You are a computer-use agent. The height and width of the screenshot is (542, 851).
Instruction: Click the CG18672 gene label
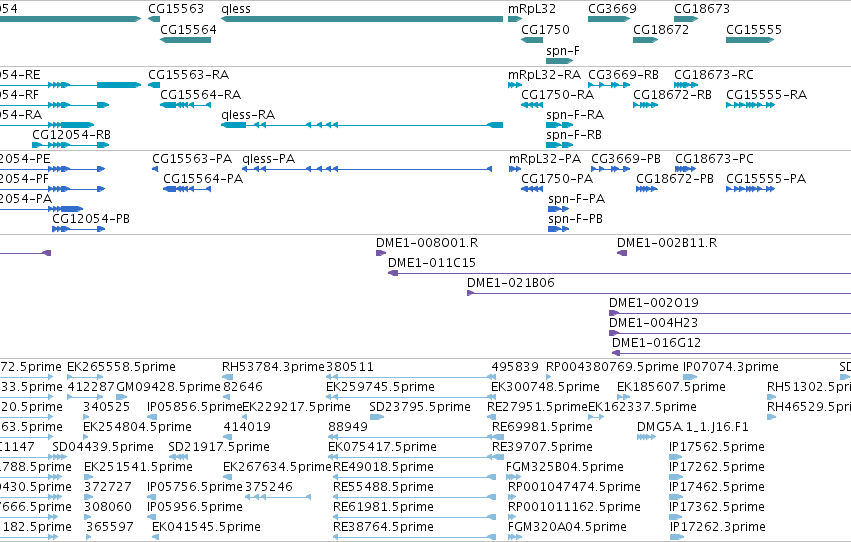click(x=661, y=29)
